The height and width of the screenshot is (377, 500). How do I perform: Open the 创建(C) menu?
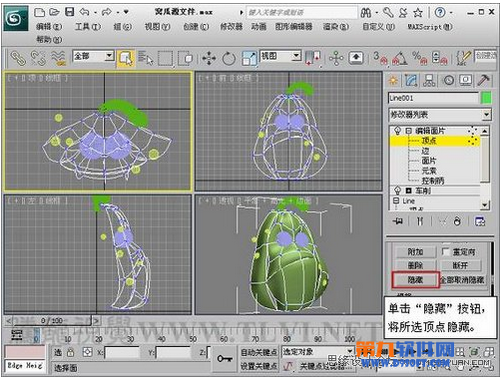pyautogui.click(x=196, y=27)
